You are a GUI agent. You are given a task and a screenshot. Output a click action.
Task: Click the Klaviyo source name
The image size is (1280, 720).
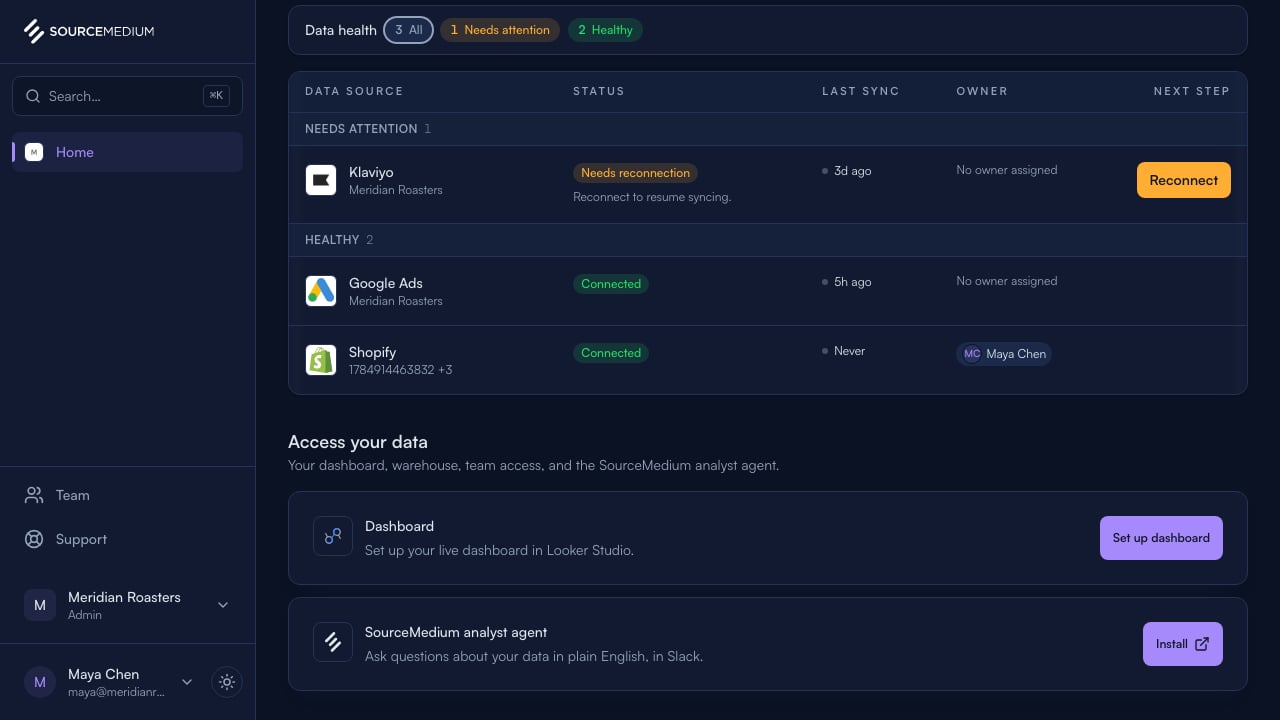click(x=371, y=172)
